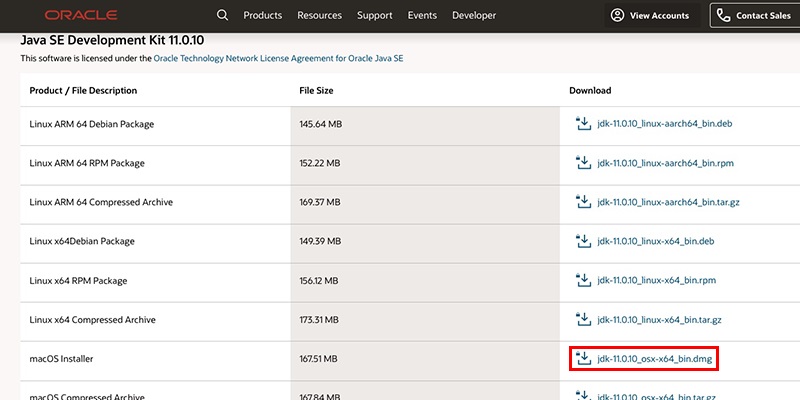Select the Linux ARM 64 Debian Package row label
800x400 pixels.
click(x=92, y=124)
